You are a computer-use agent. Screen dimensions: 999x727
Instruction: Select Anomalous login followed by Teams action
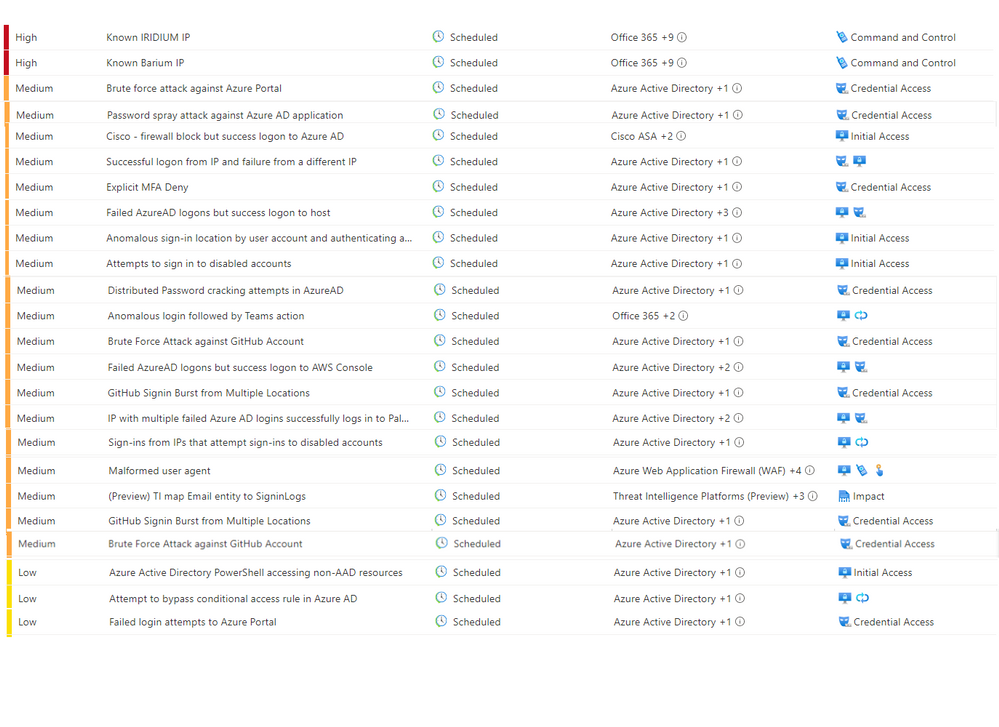(206, 316)
